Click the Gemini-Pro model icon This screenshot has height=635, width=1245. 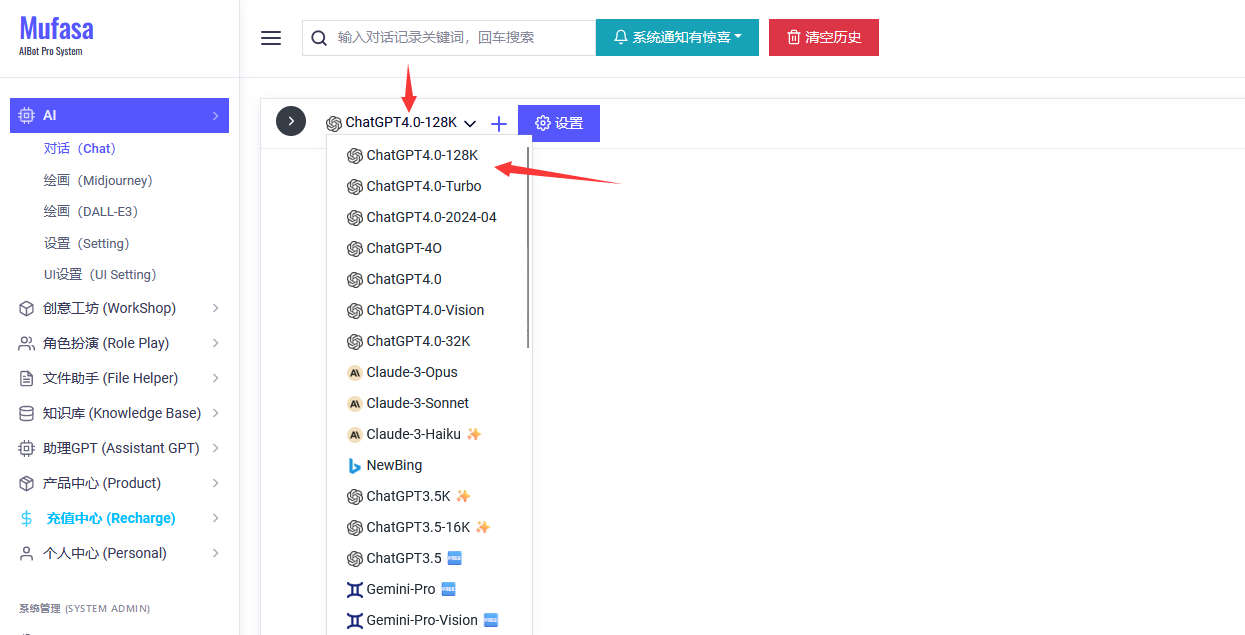pos(354,590)
